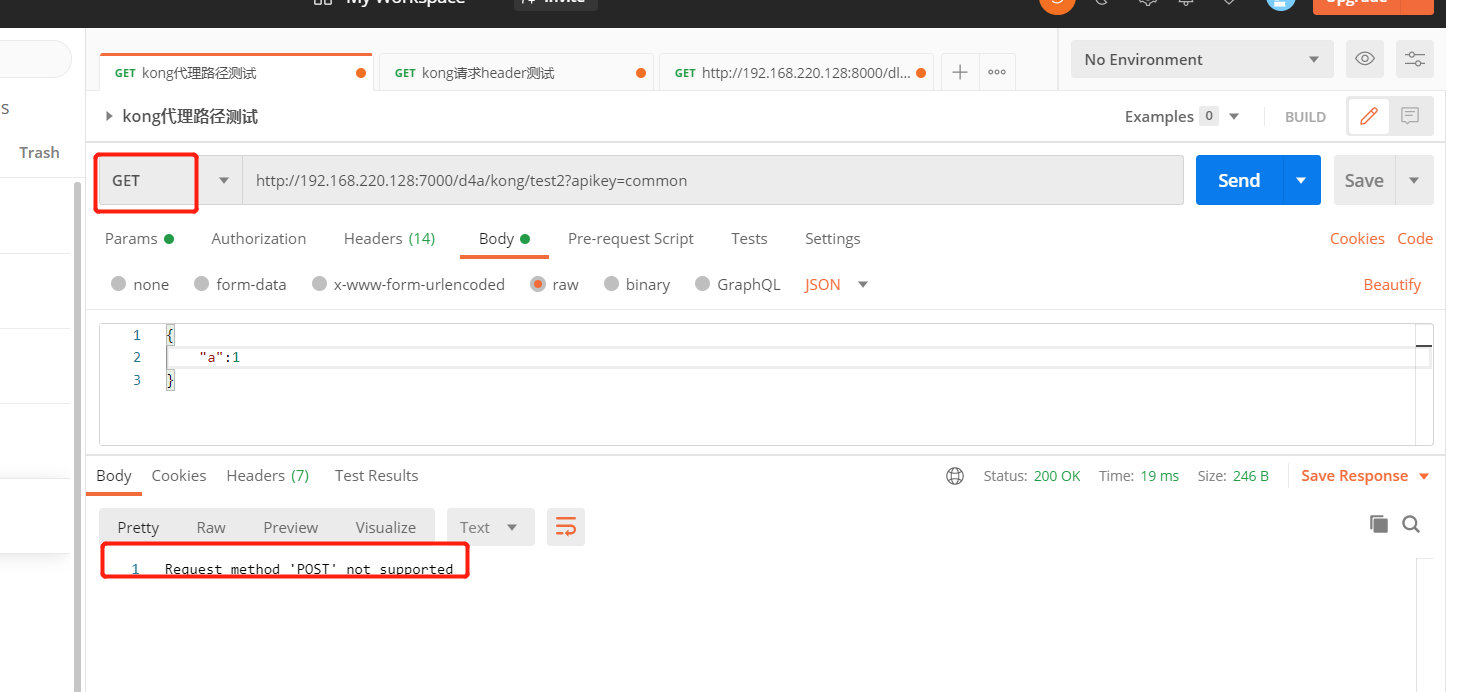The height and width of the screenshot is (692, 1465).
Task: Open the No Environment dropdown
Action: 1202,59
